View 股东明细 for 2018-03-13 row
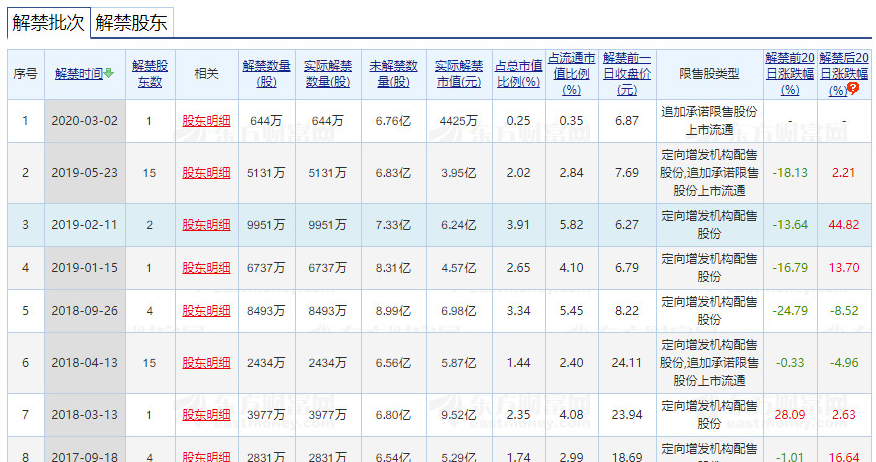This screenshot has height=462, width=876. (x=206, y=415)
